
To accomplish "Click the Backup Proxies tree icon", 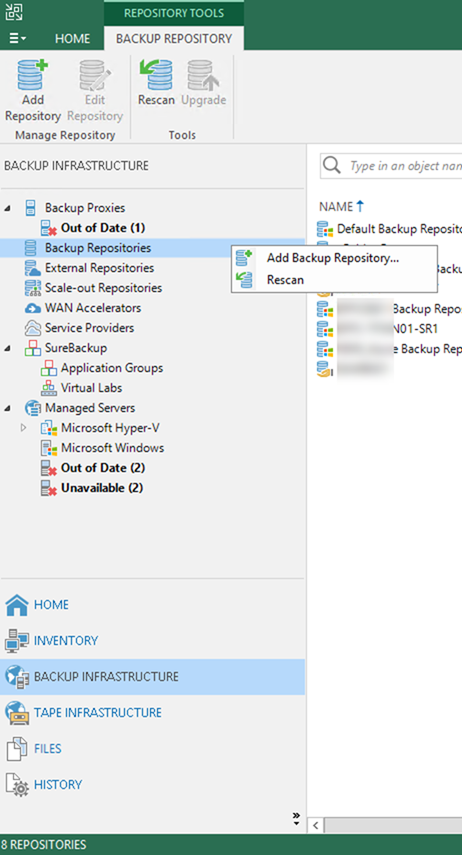I will click(32, 208).
